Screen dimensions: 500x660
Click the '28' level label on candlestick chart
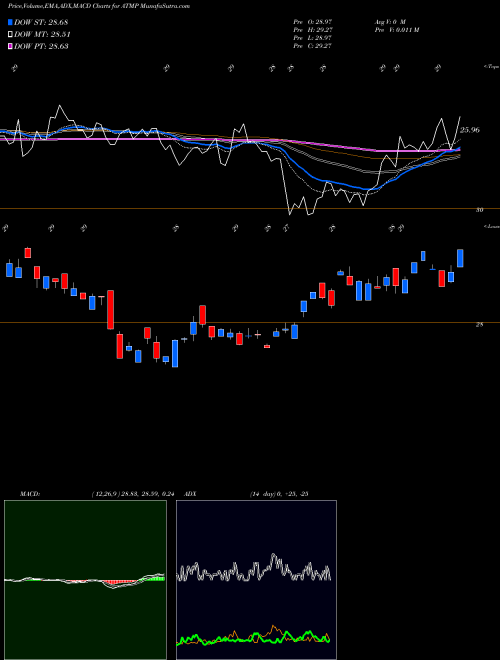479,325
